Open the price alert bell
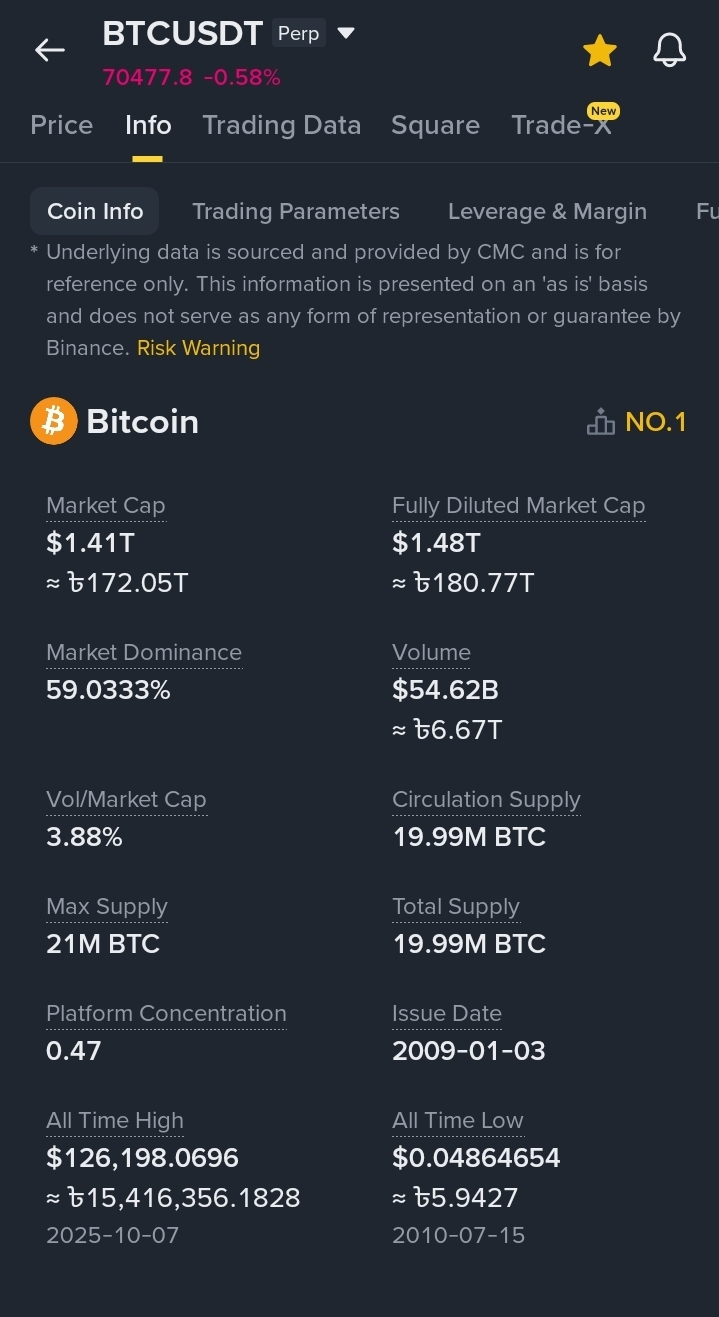Screen dimensions: 719x1317 [669, 50]
